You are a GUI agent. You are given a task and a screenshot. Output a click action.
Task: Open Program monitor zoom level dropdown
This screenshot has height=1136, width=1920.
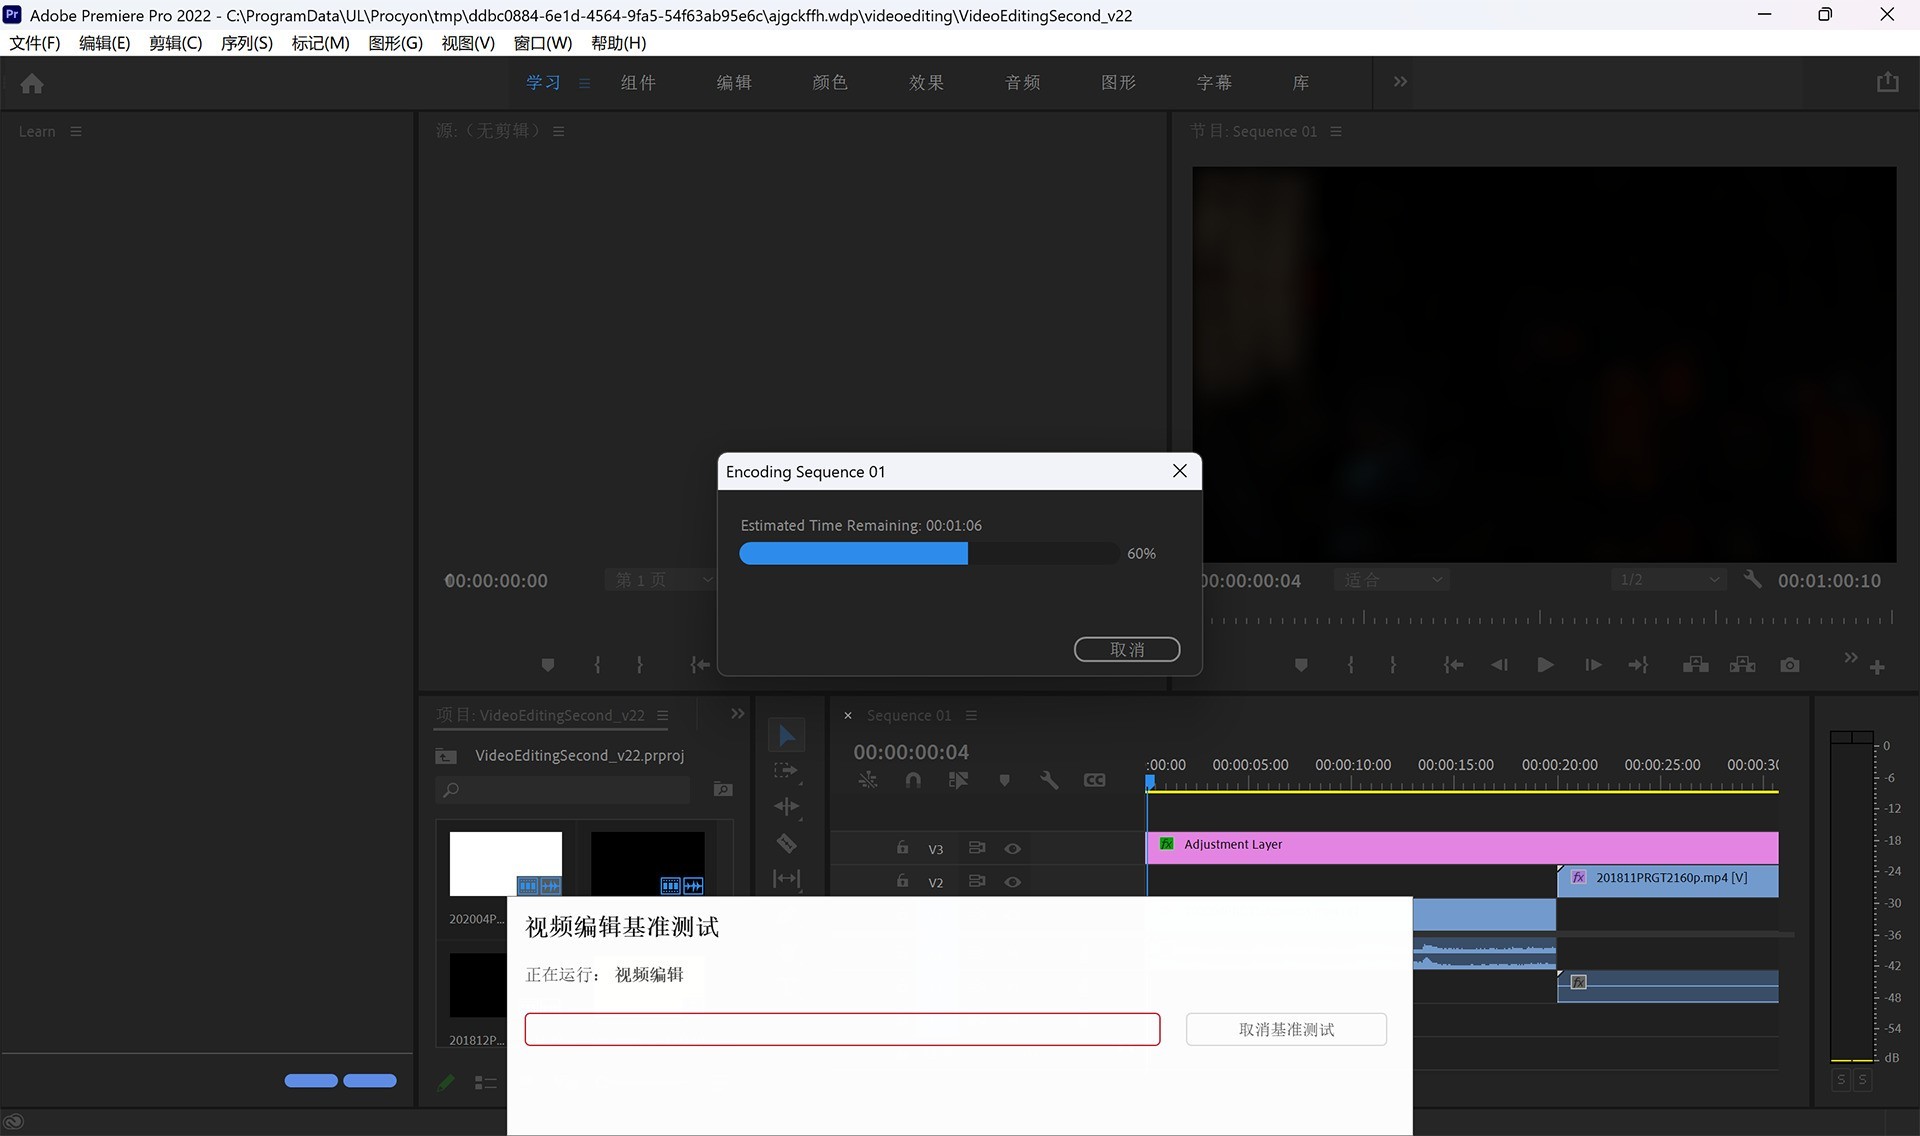tap(1392, 580)
